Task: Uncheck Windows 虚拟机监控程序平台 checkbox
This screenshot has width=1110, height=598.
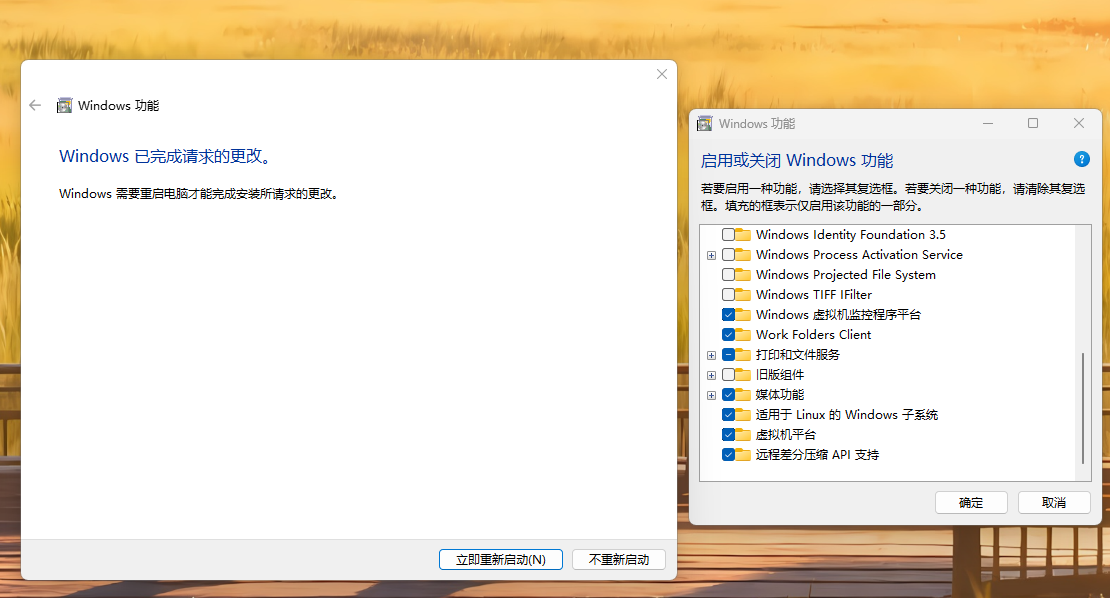Action: pyautogui.click(x=728, y=315)
